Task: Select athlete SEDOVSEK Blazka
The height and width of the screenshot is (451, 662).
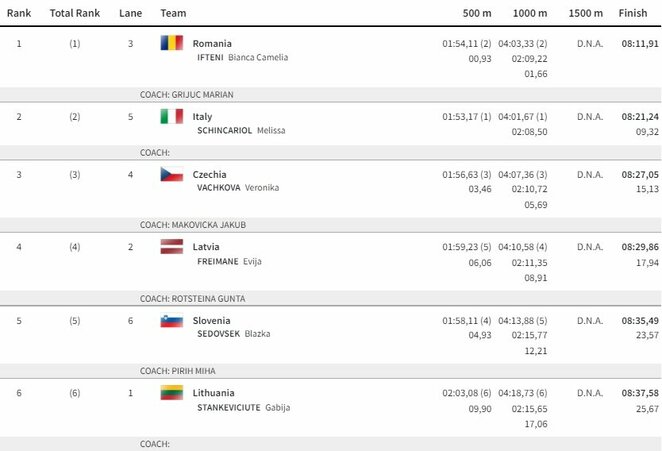Action: 234,334
